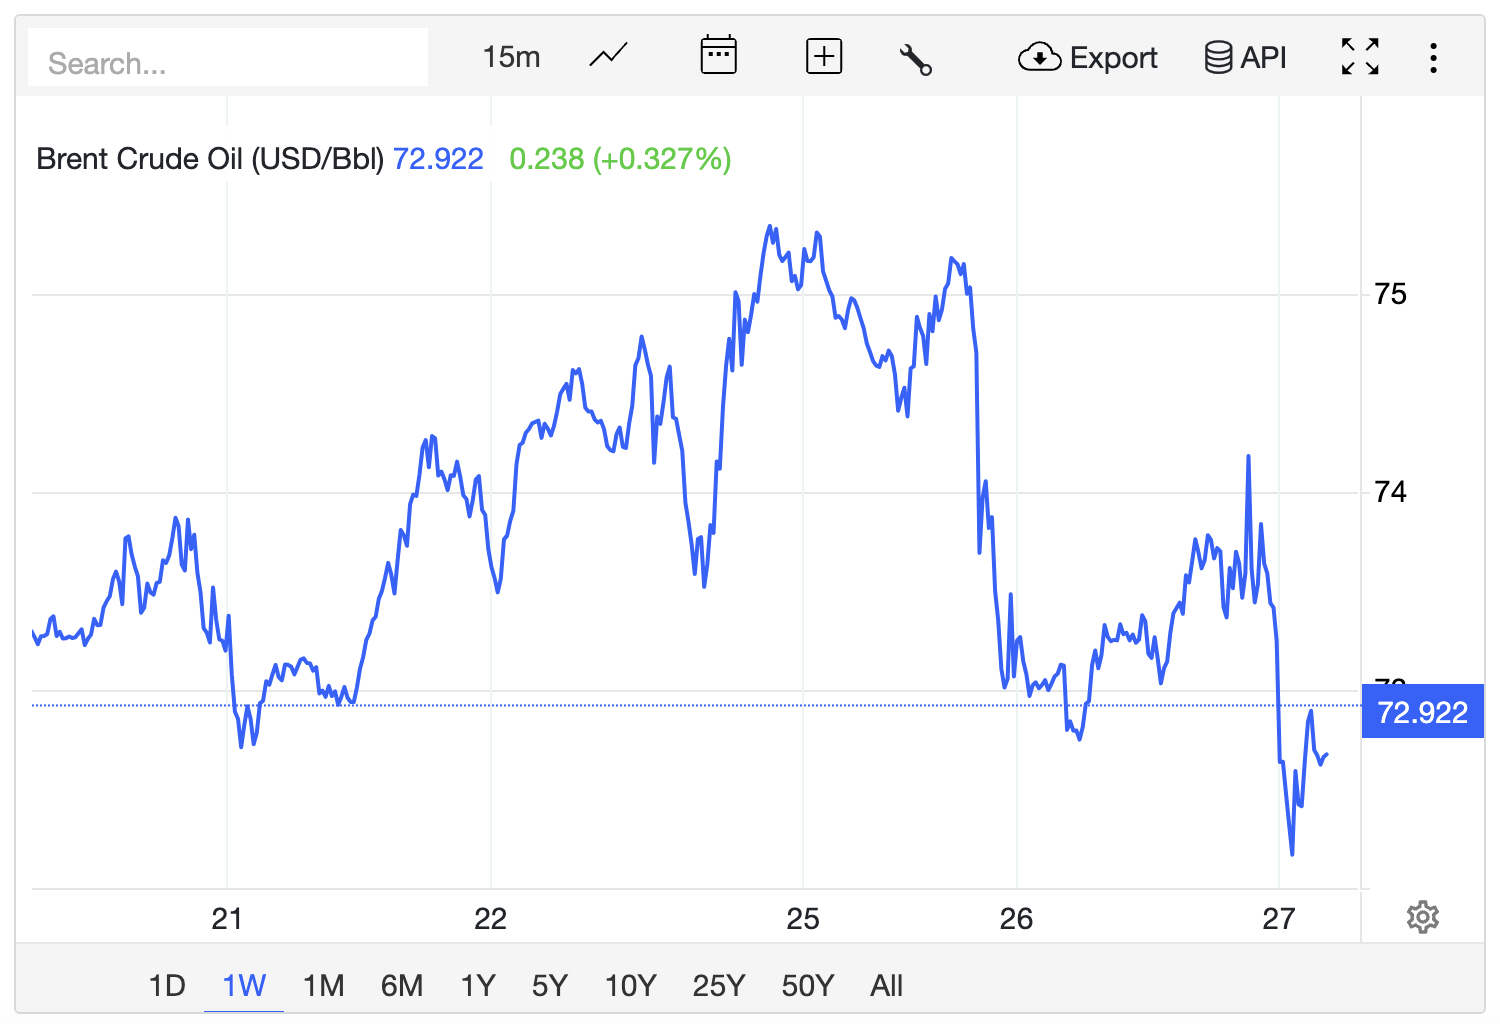This screenshot has width=1500, height=1024.
Task: Click the date label 22 on axis
Action: point(490,919)
